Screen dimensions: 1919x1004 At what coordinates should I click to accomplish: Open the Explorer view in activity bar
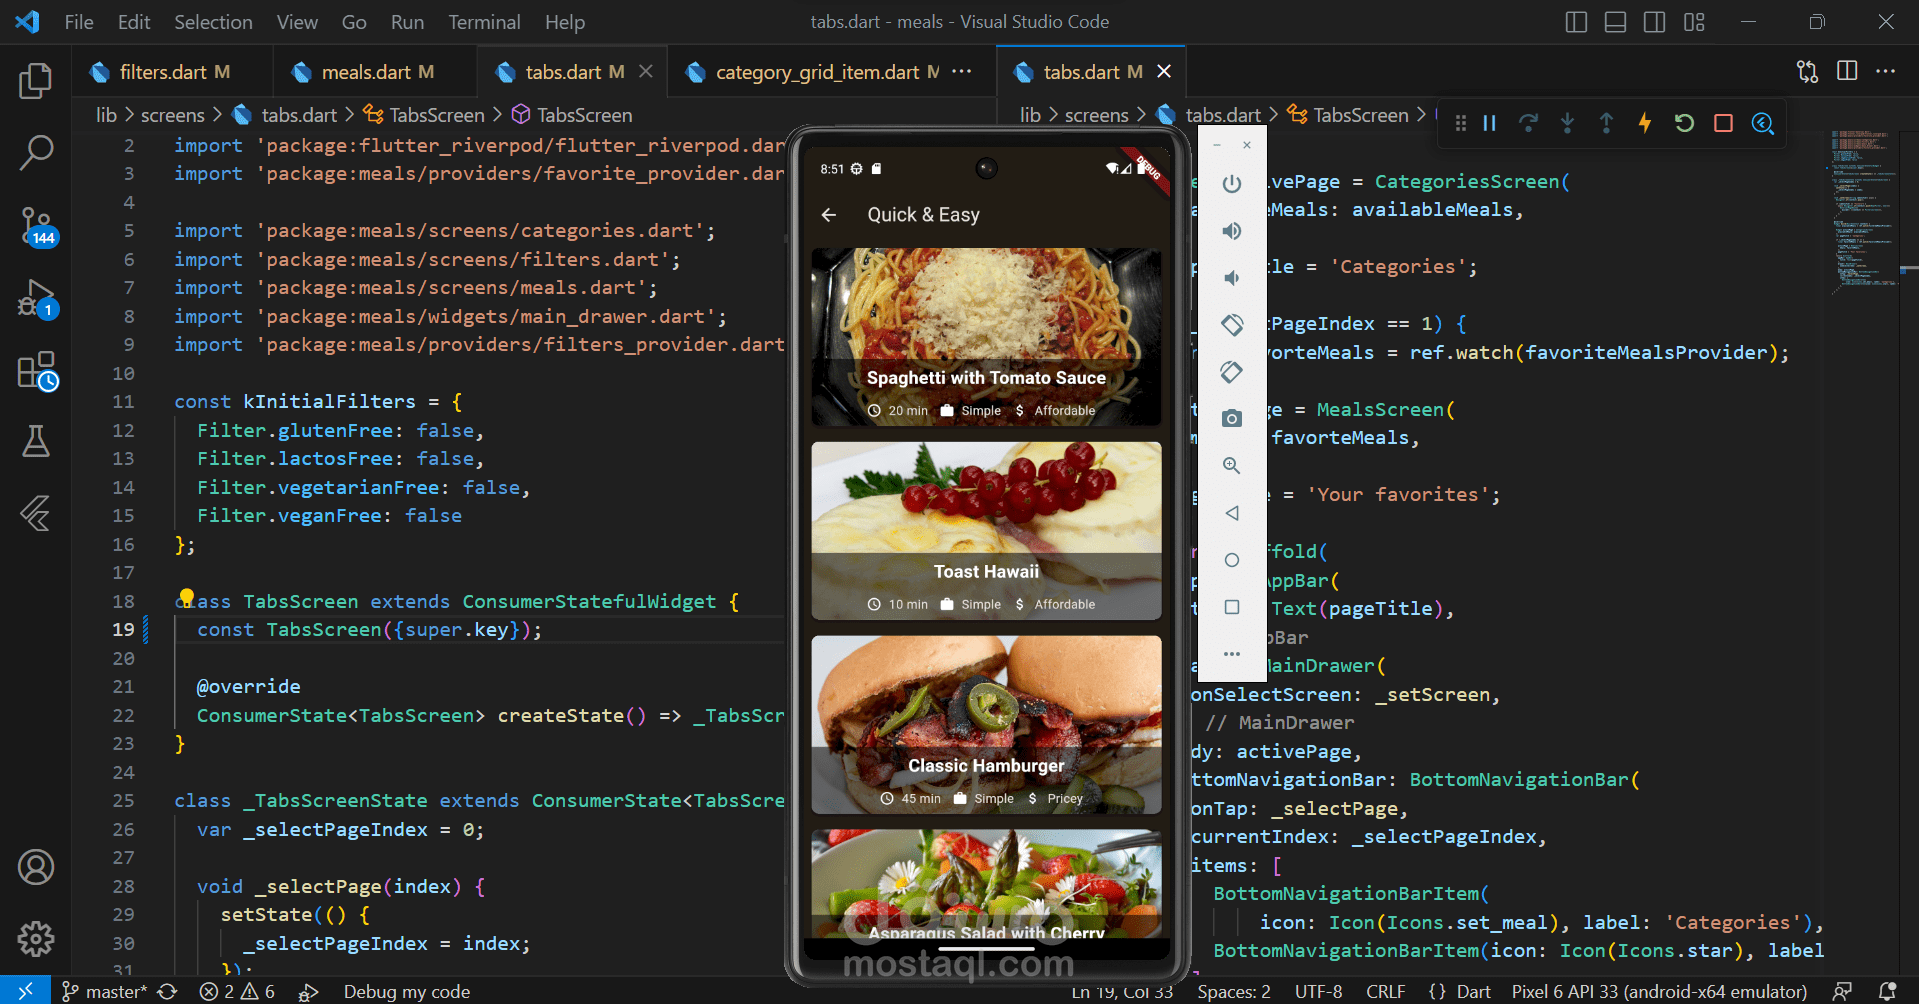click(36, 81)
